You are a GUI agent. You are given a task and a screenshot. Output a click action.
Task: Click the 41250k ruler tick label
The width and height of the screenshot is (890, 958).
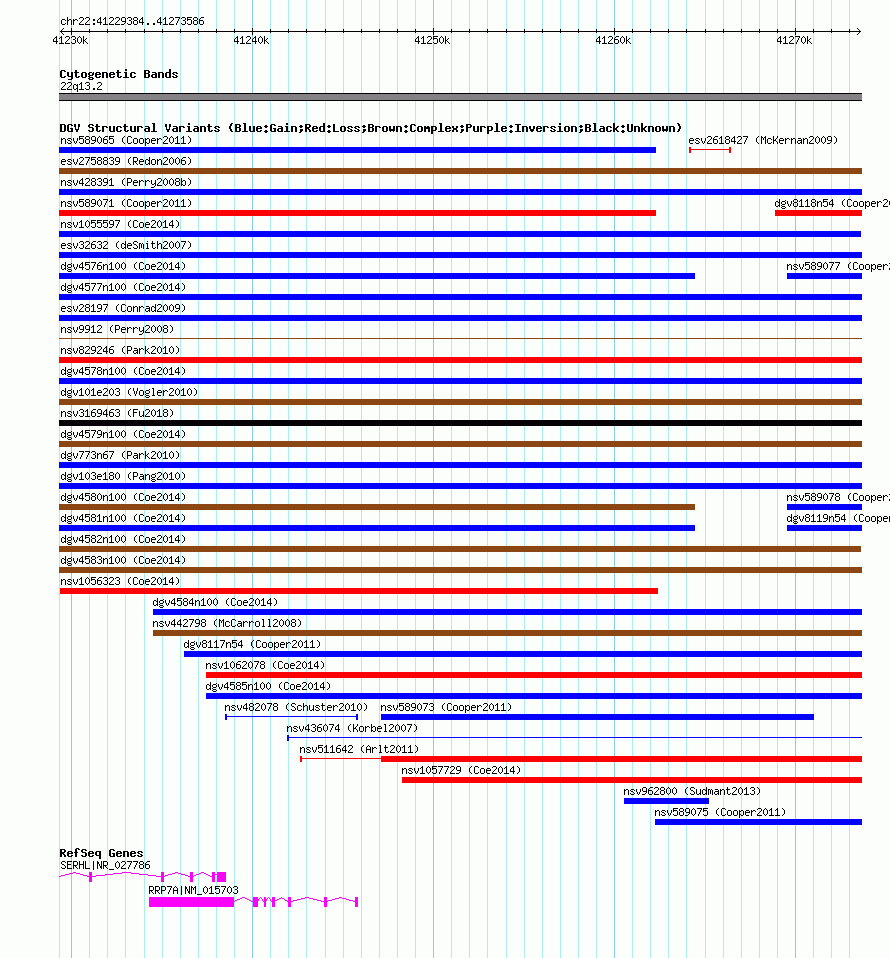click(432, 40)
